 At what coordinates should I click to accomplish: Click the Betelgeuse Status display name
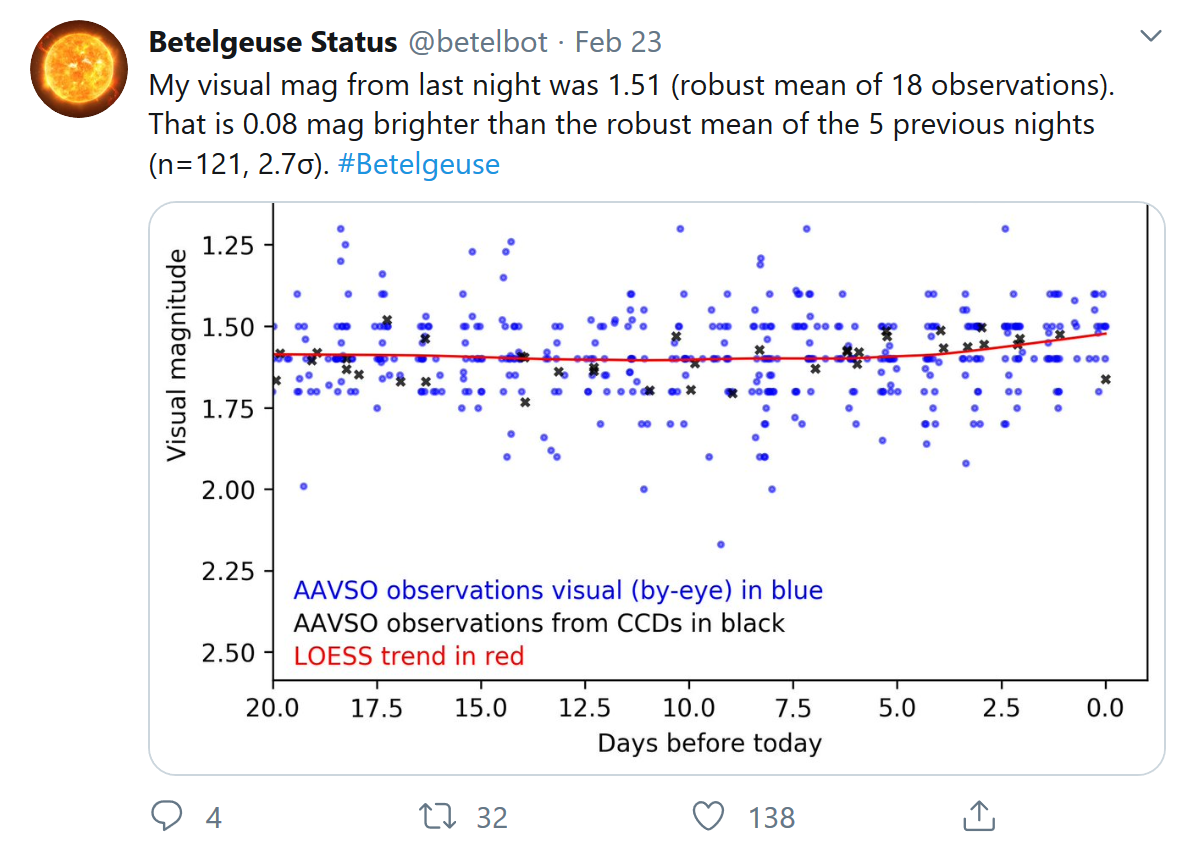(x=272, y=42)
